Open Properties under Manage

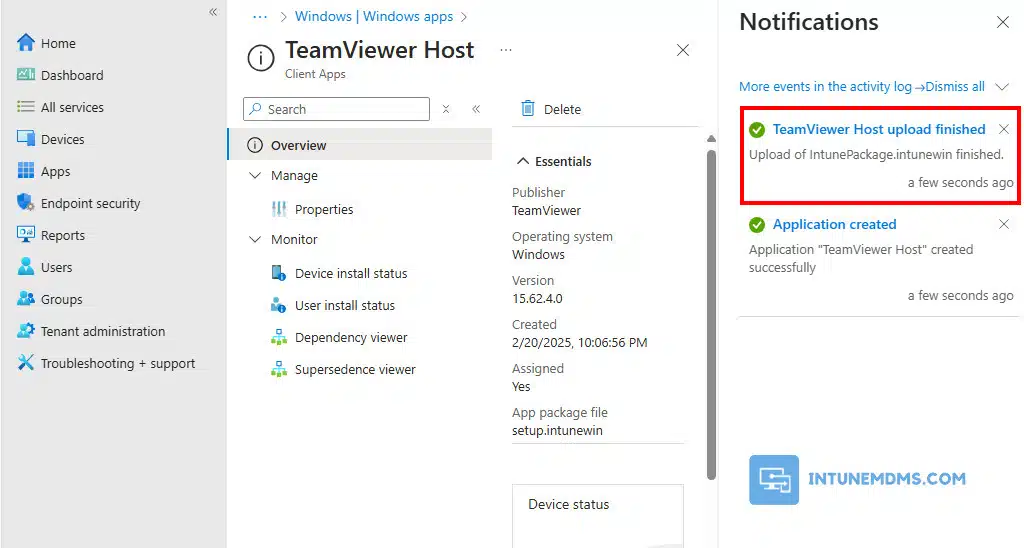(x=323, y=209)
